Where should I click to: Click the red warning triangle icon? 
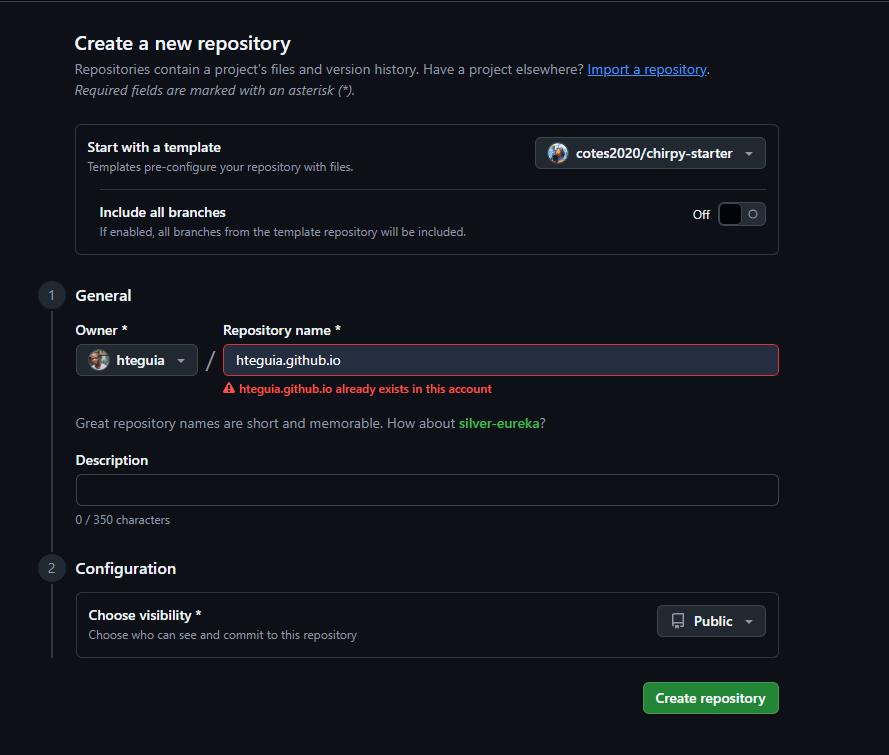tap(229, 388)
